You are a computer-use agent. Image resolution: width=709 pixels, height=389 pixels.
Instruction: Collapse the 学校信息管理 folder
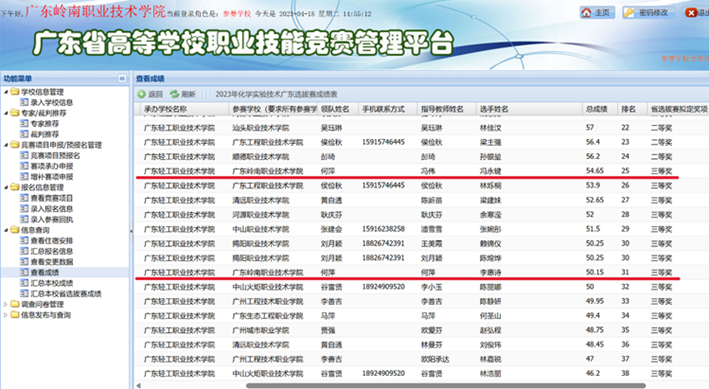[6, 92]
